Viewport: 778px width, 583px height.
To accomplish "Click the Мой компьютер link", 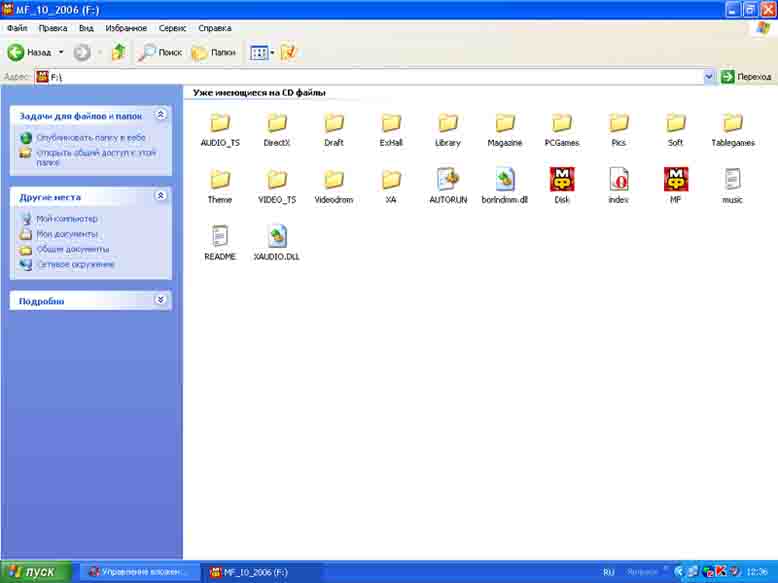I will pyautogui.click(x=66, y=218).
